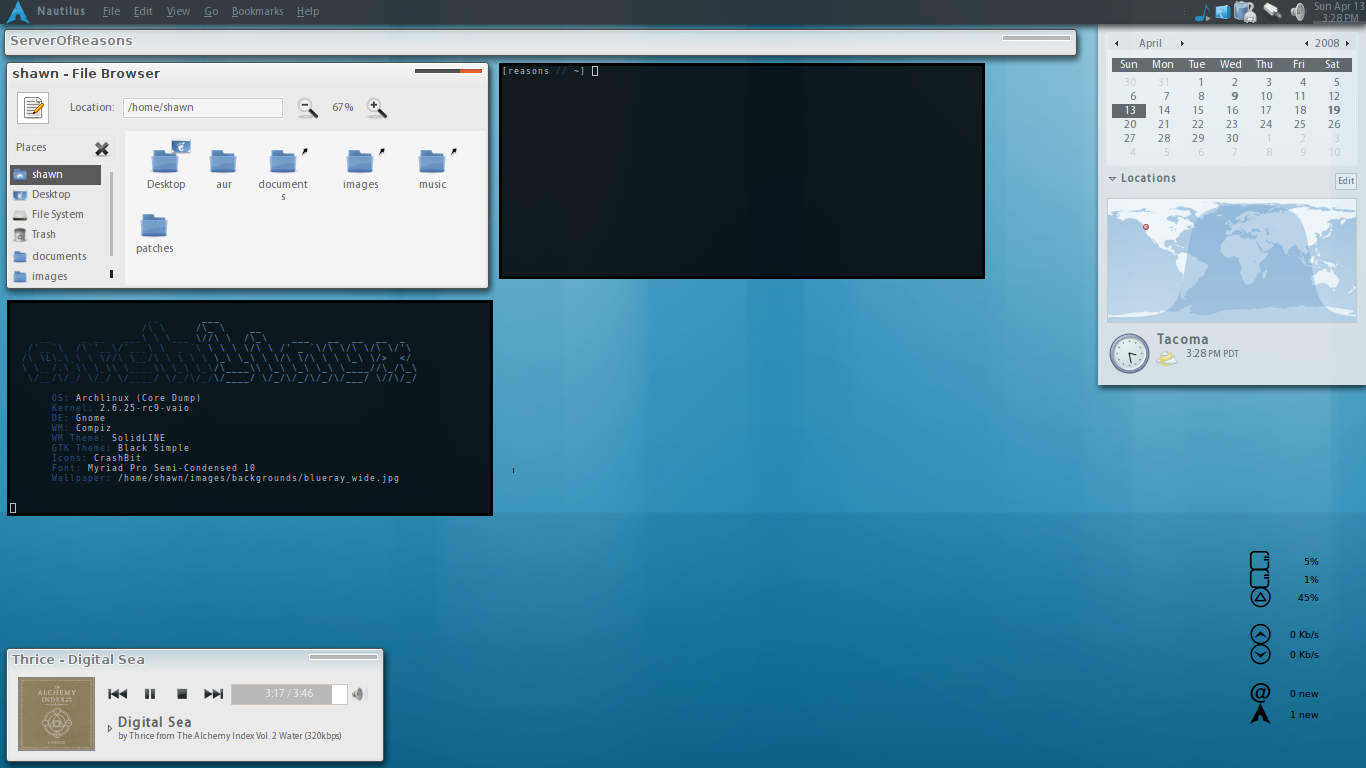Click the network cable tray icon
The image size is (1366, 768).
pyautogui.click(x=1273, y=11)
